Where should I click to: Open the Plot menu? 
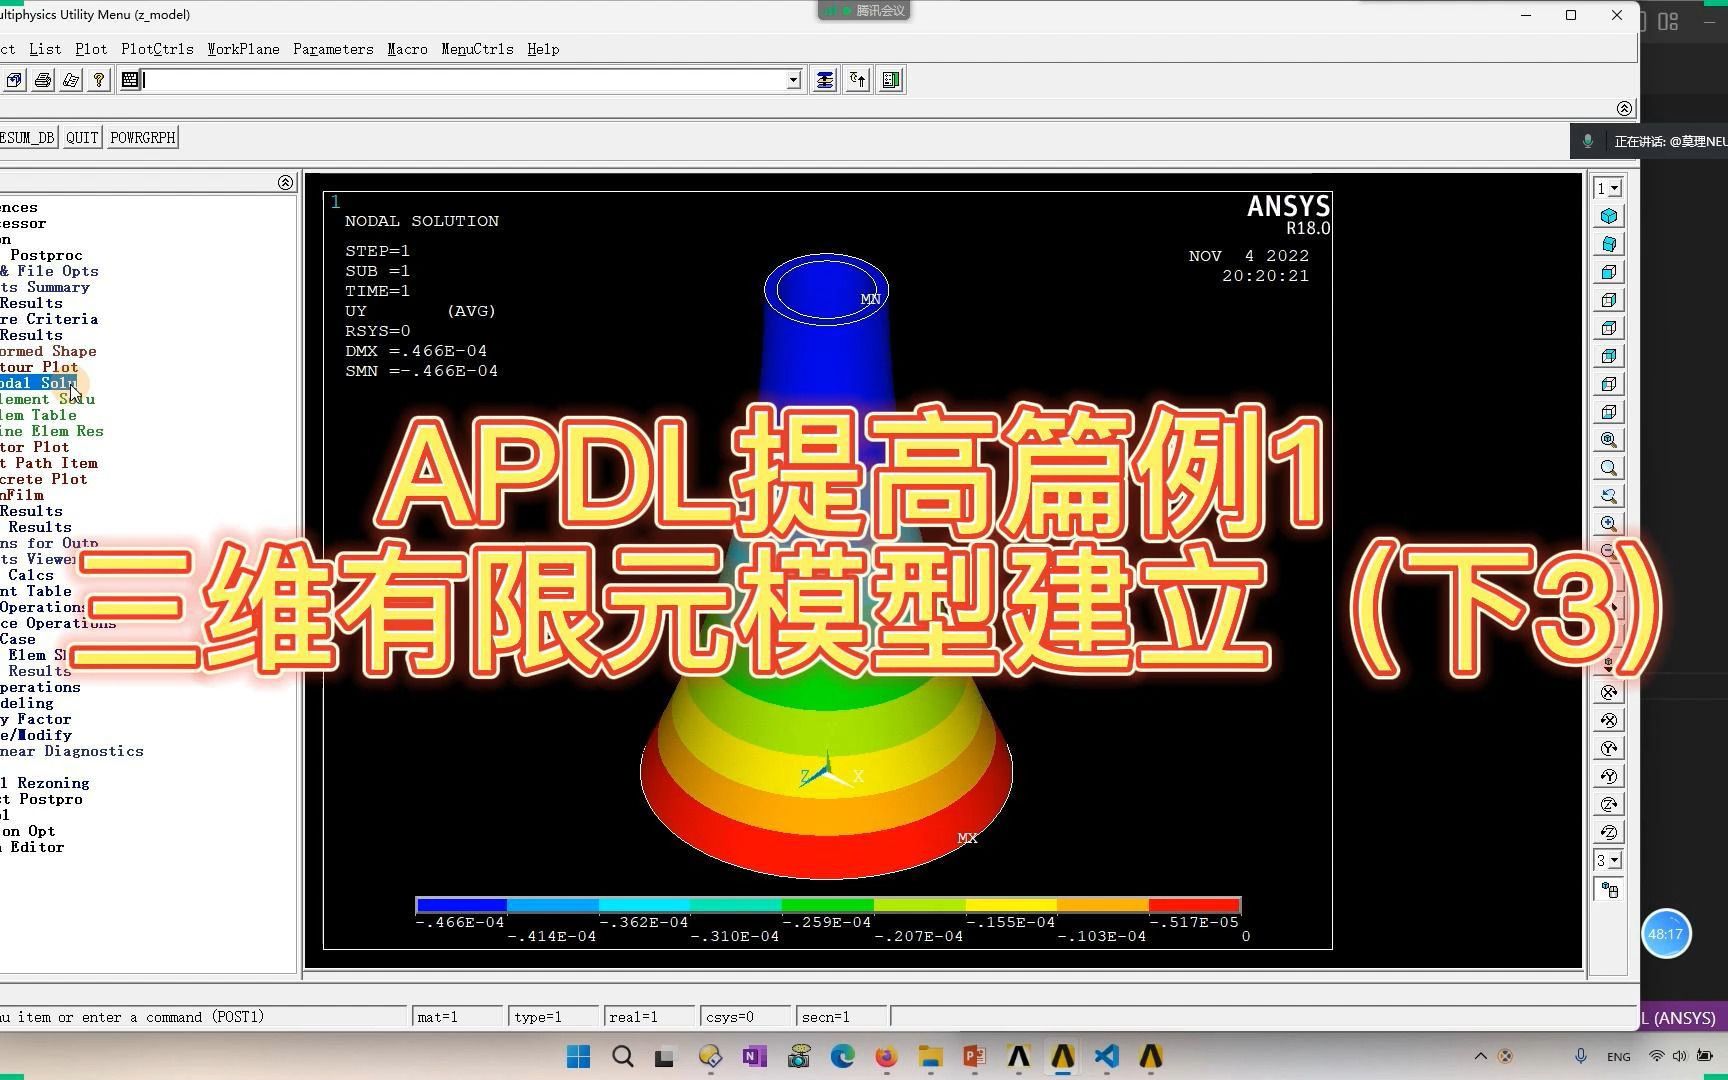click(91, 49)
